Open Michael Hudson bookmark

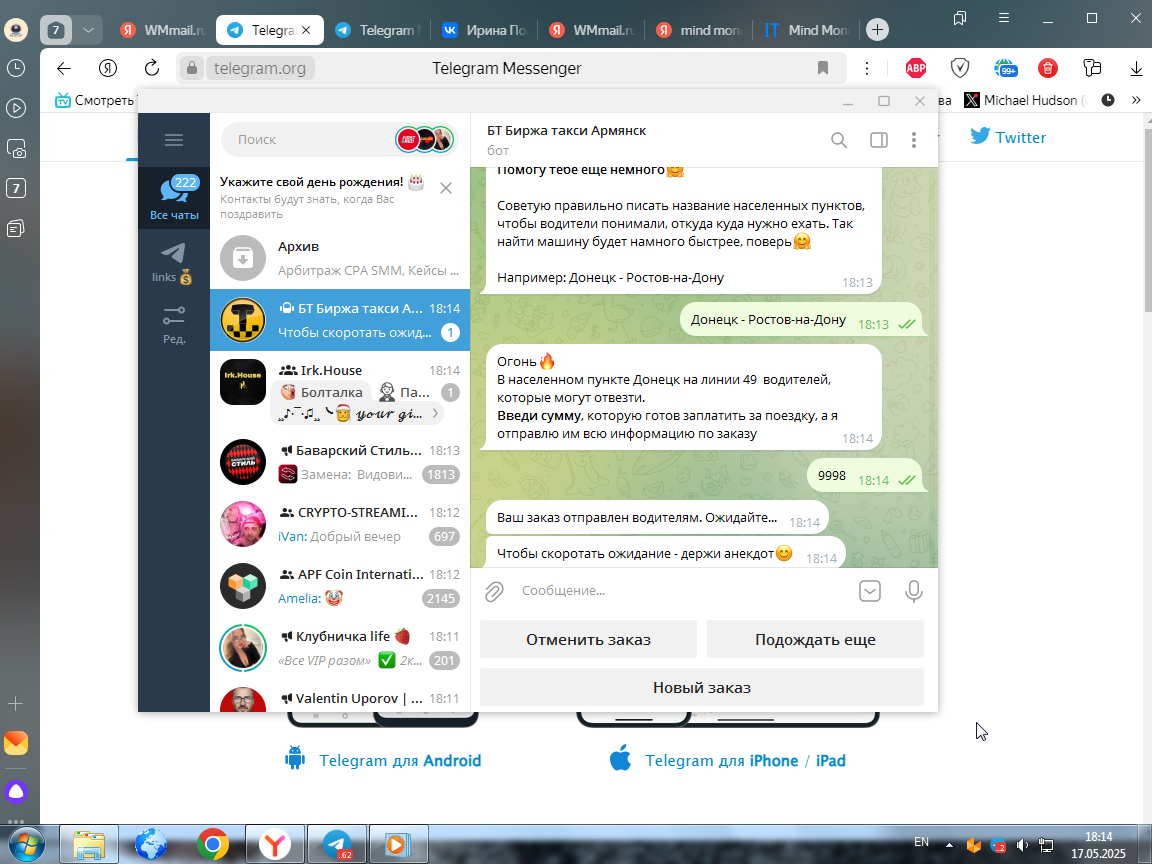[x=1025, y=100]
